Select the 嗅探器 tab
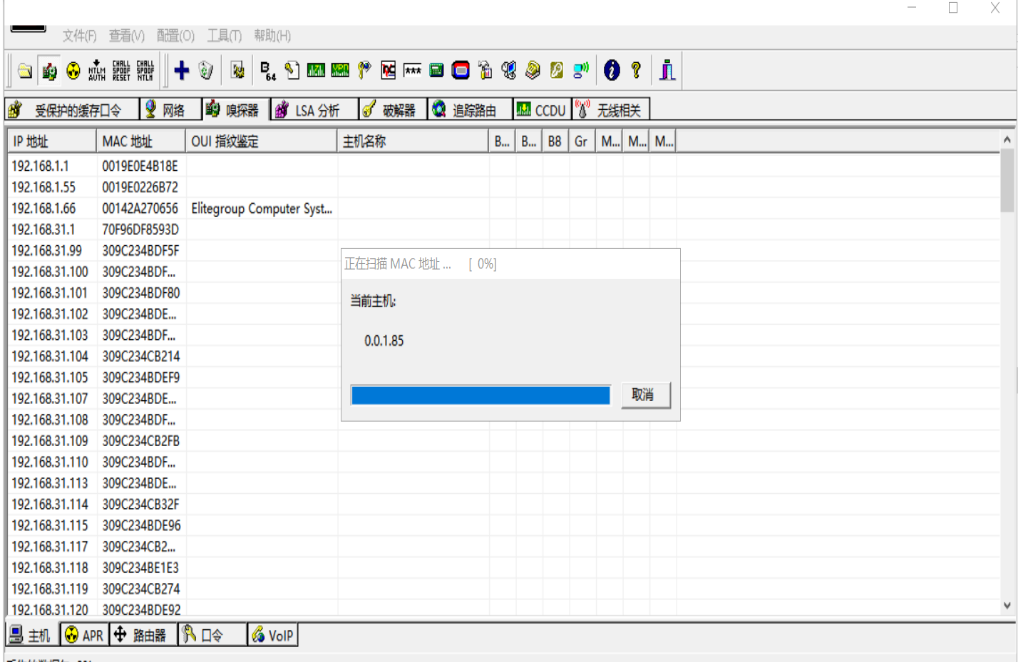 click(x=235, y=110)
